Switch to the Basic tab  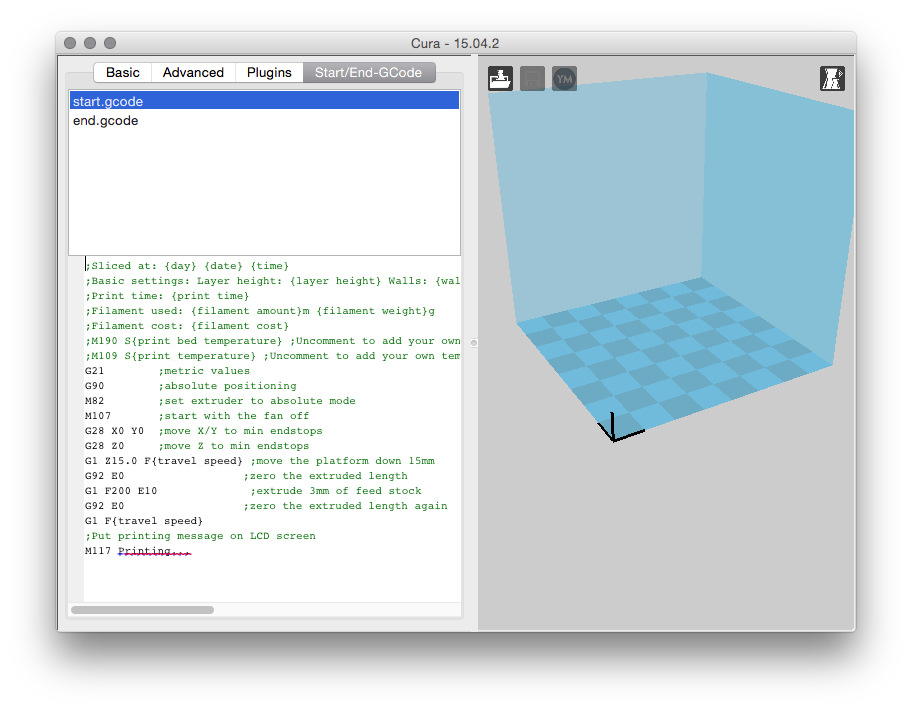point(123,73)
